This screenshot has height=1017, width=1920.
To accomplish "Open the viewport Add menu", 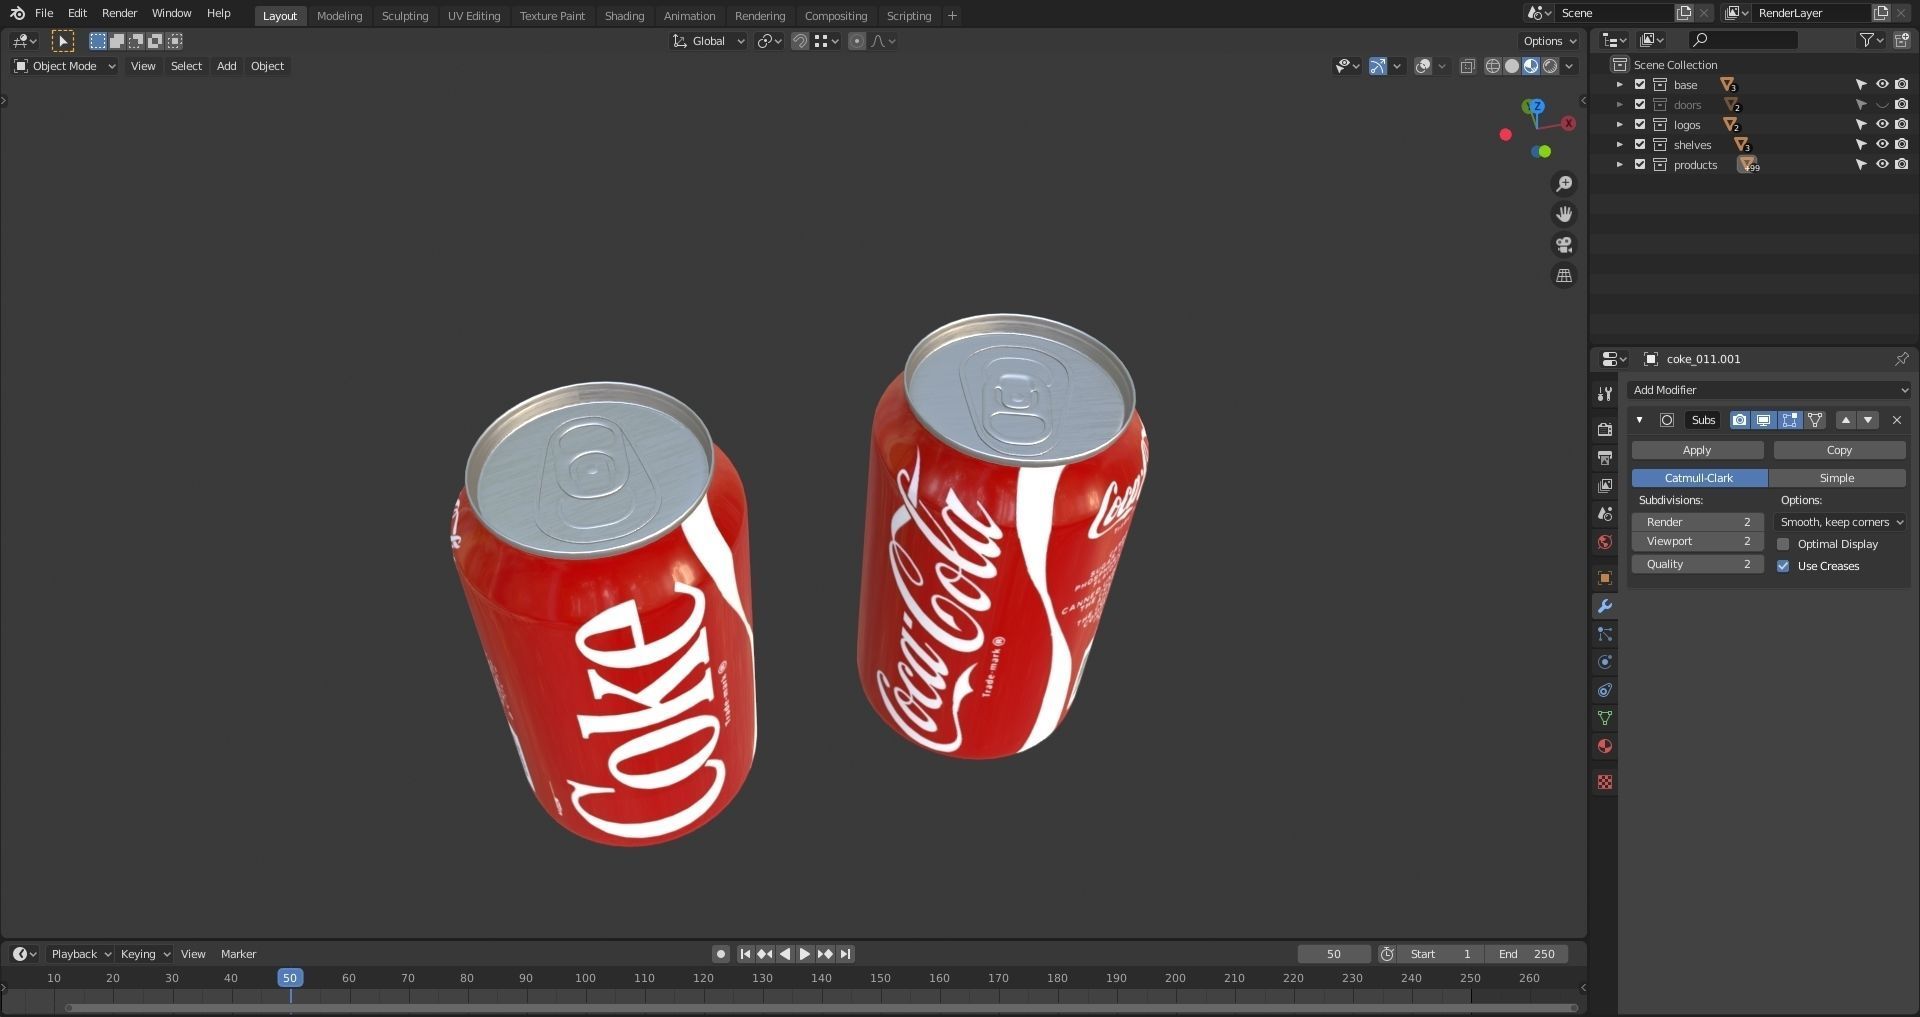I will click(x=227, y=66).
